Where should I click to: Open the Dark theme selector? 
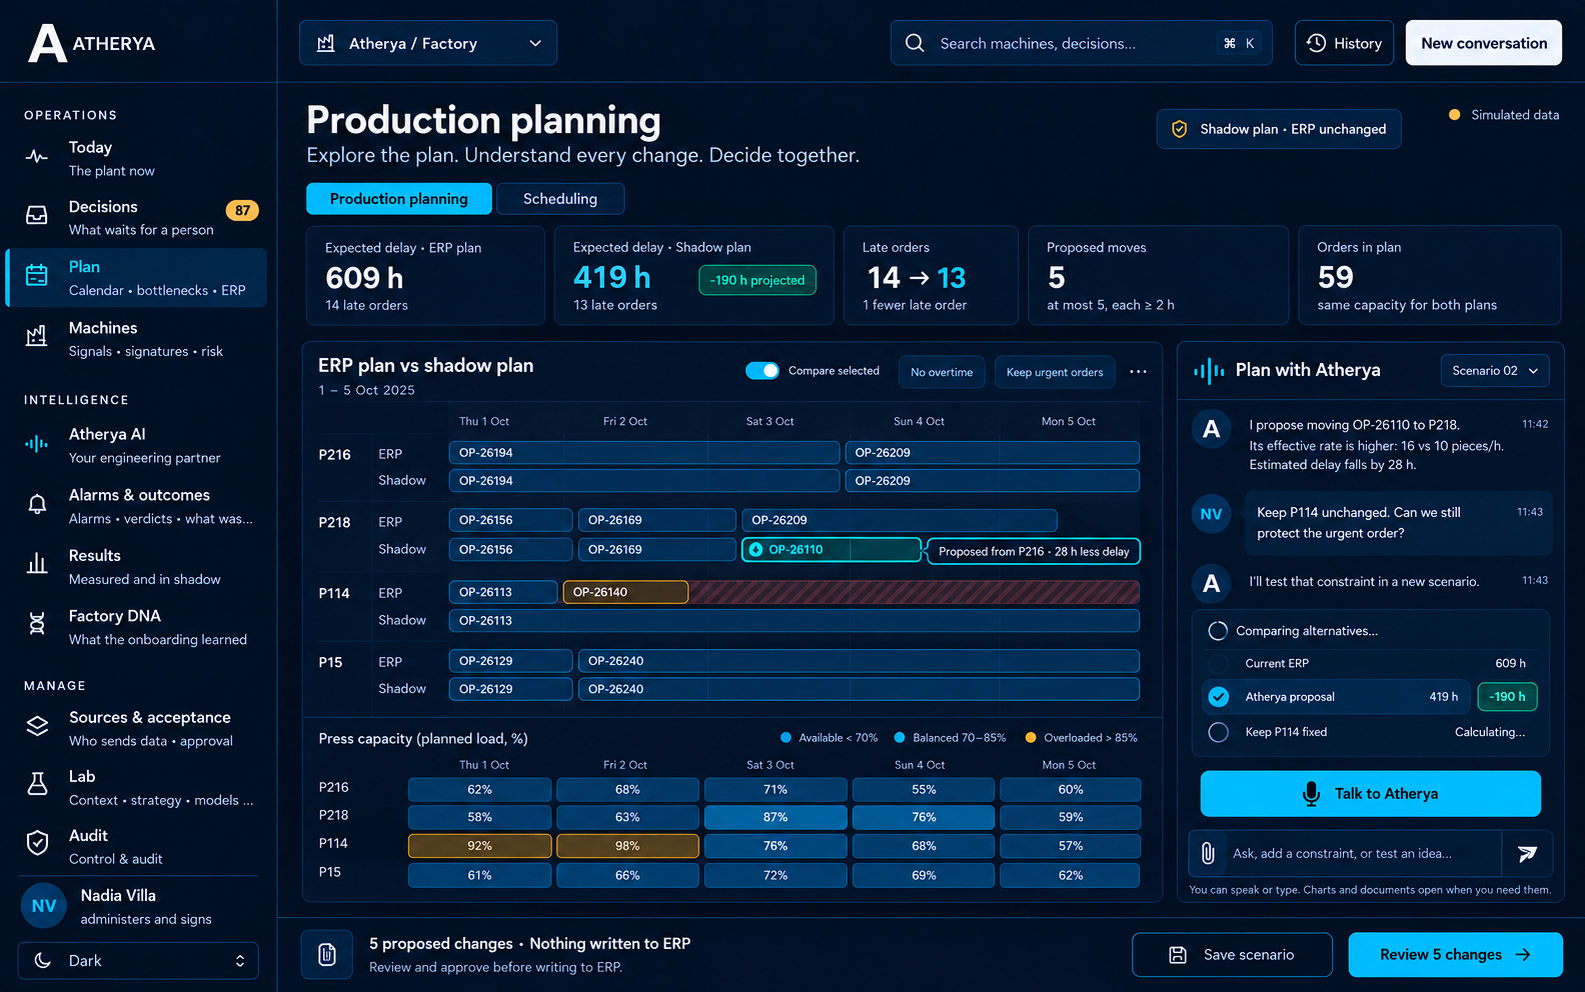pos(138,961)
